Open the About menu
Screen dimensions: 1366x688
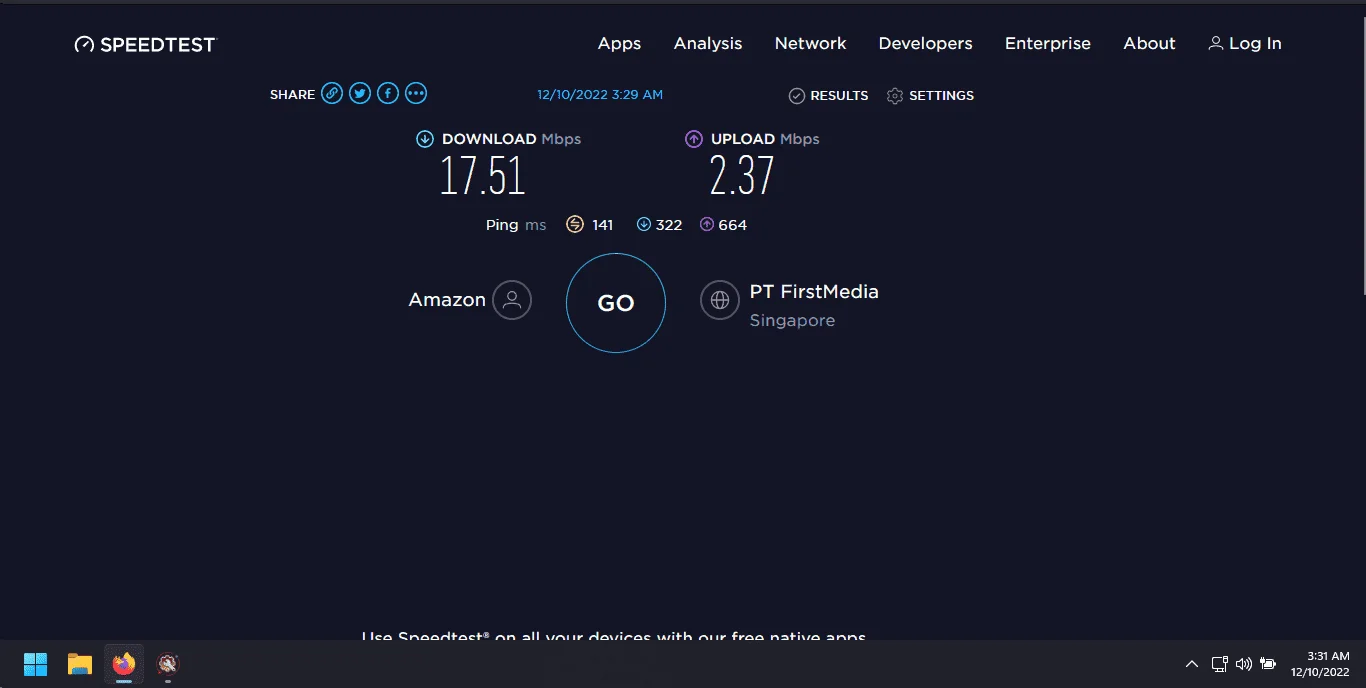(1149, 44)
